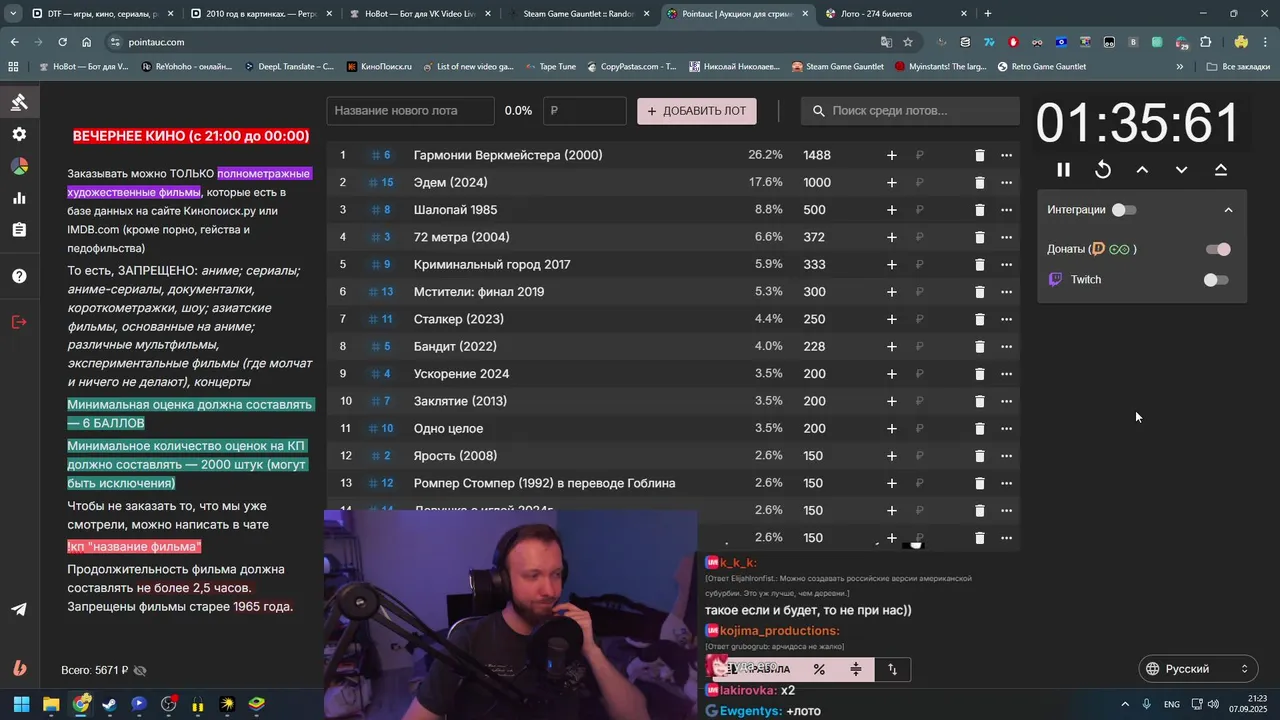Open the Extensions puzzle icon
The width and height of the screenshot is (1280, 720).
tap(1206, 42)
